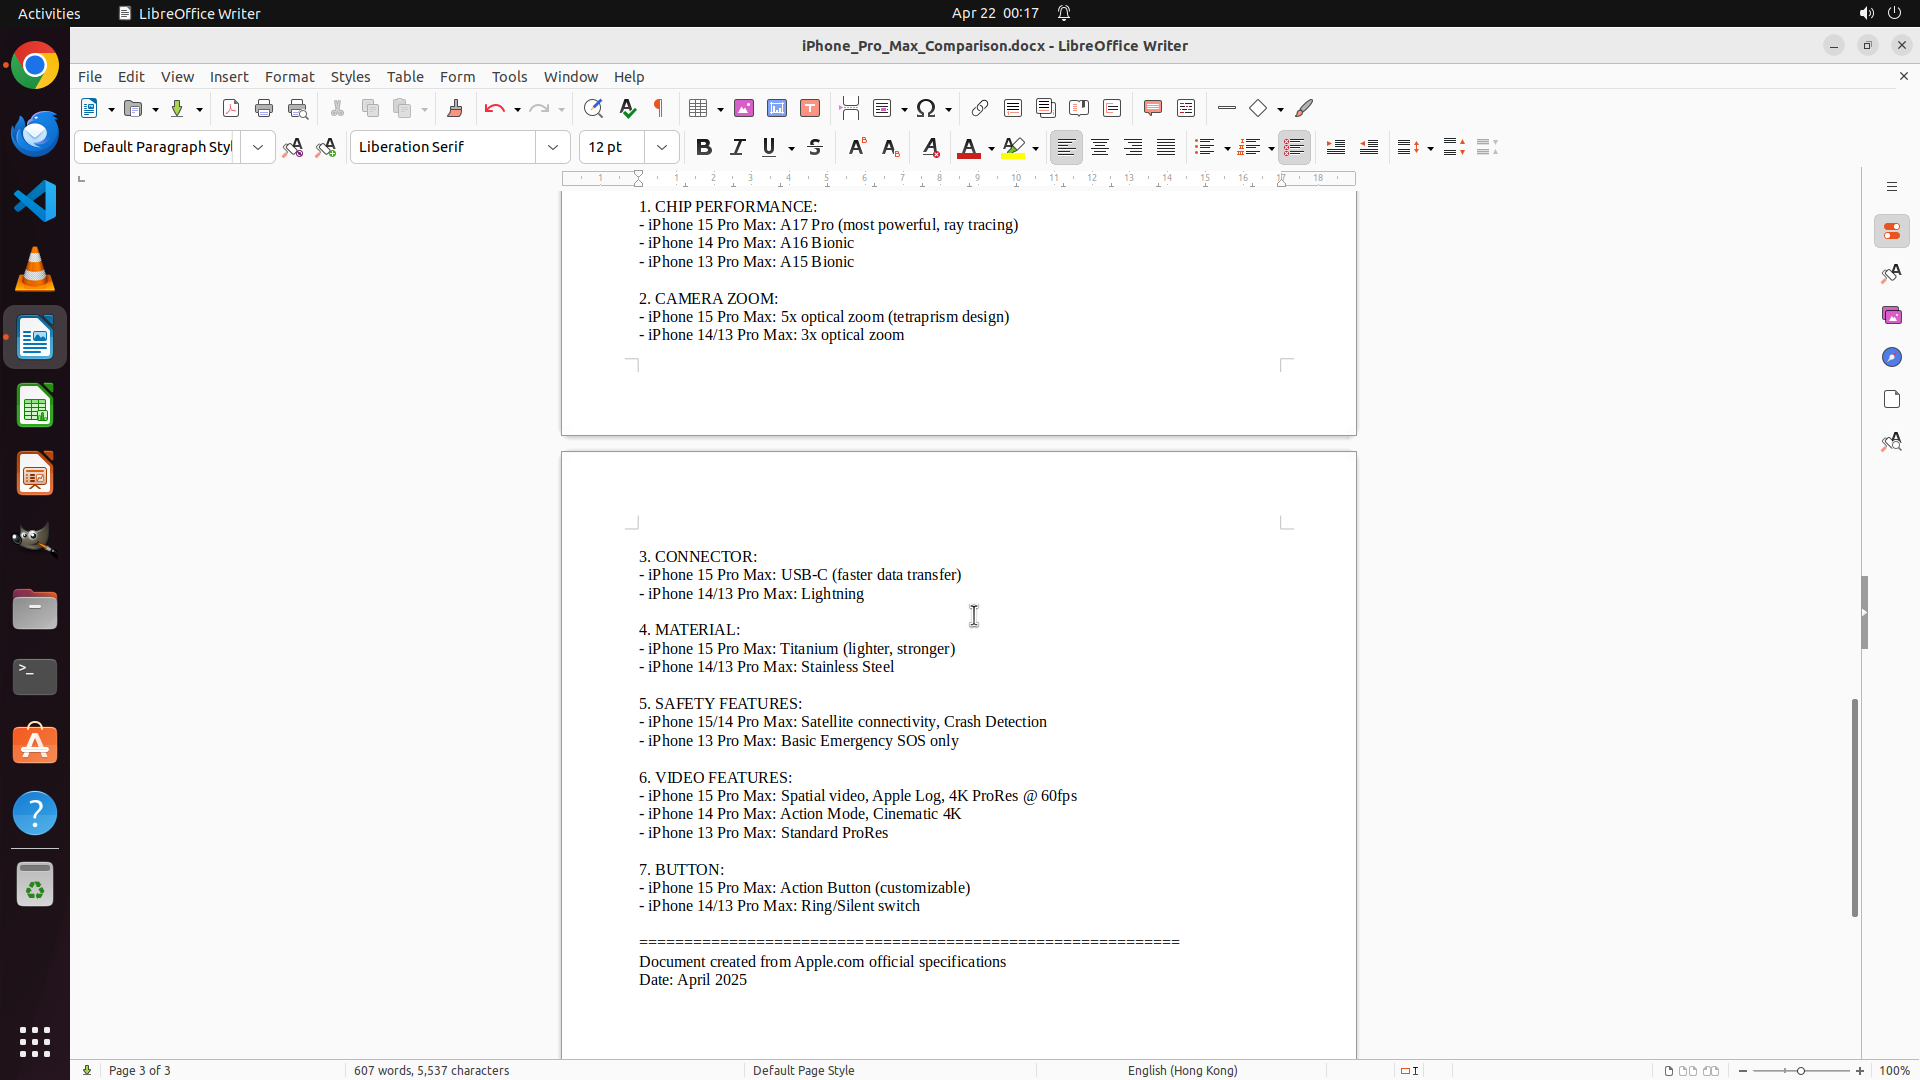This screenshot has width=1920, height=1080.
Task: Open the Format menu
Action: point(289,77)
